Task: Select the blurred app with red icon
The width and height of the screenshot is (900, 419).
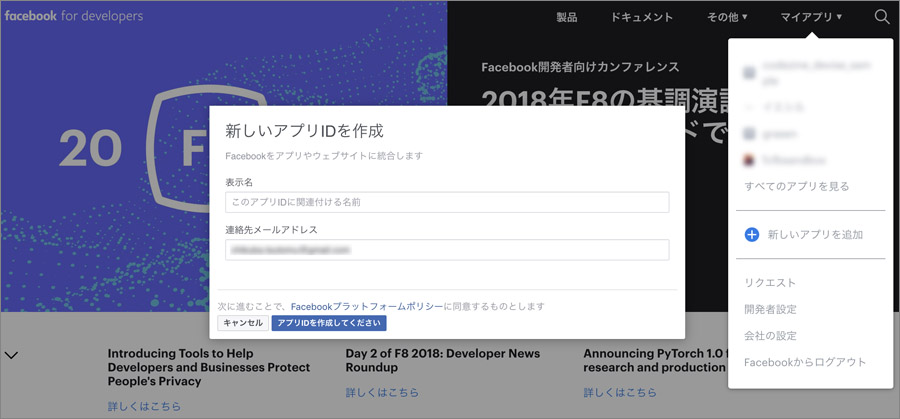Action: [785, 160]
